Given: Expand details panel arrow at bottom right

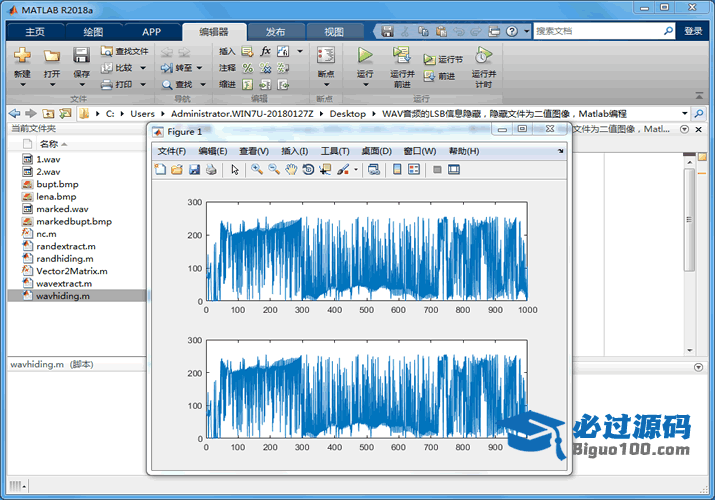Looking at the screenshot, I should tap(698, 367).
